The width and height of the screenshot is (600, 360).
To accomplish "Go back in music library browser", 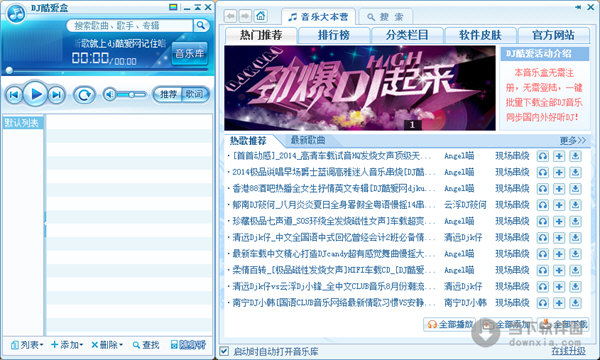I will (230, 16).
